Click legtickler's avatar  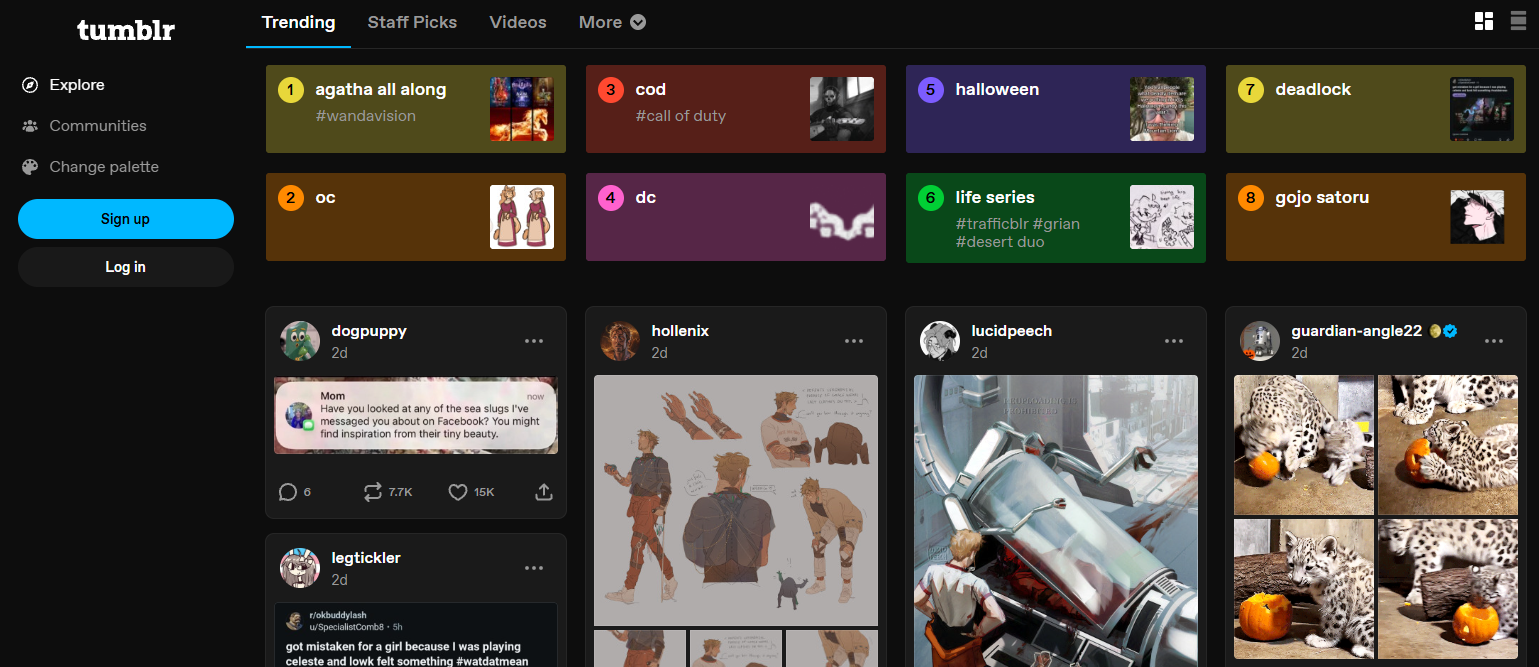(300, 568)
